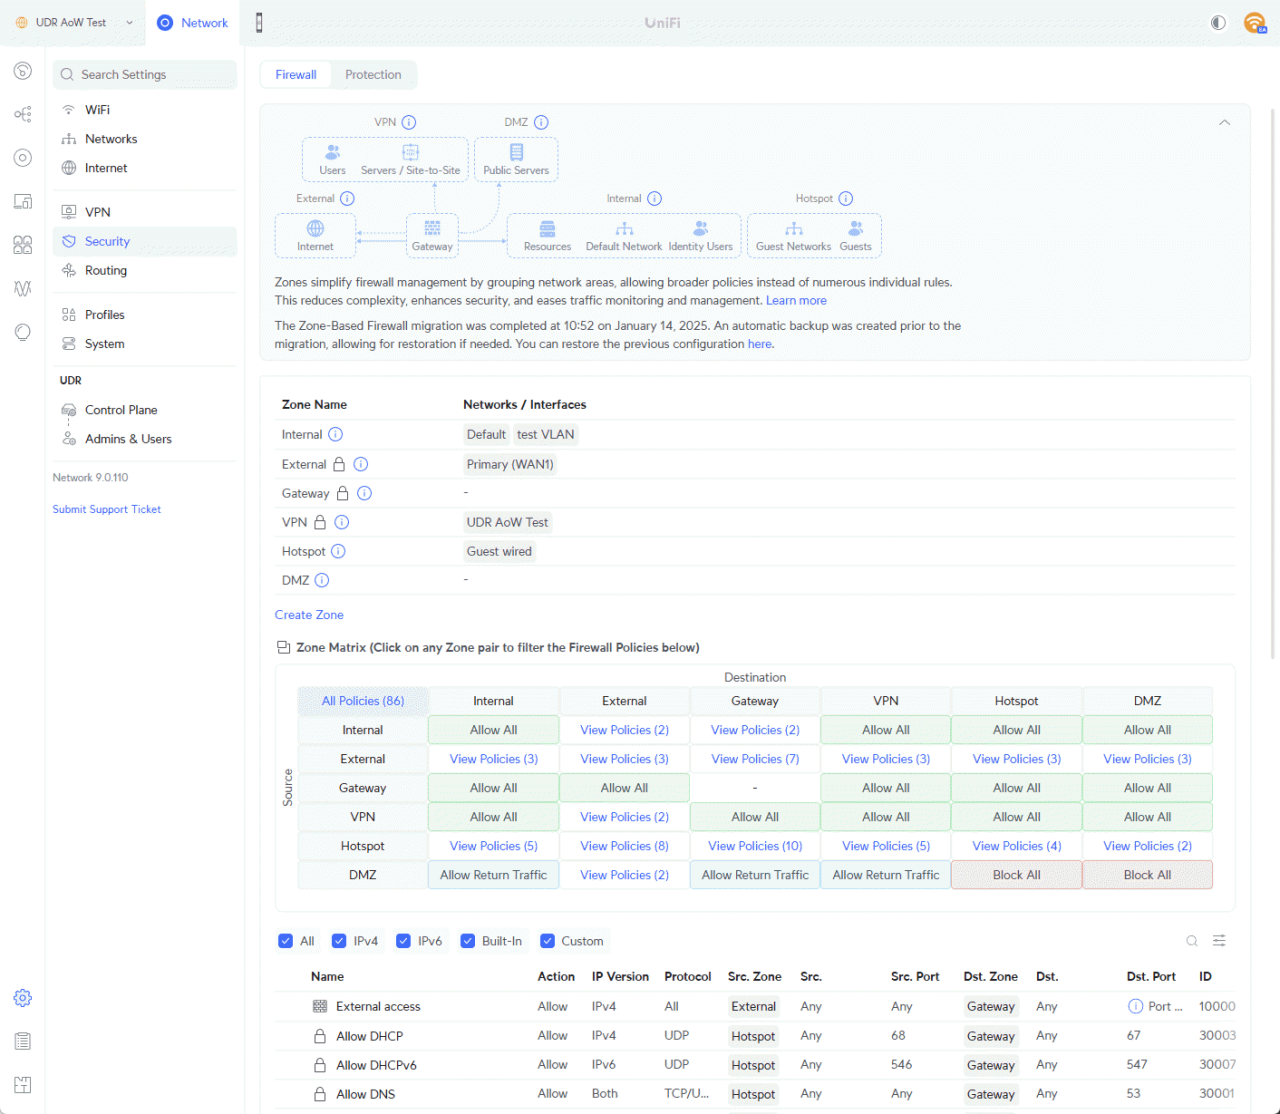Viewport: 1280px width, 1114px height.
Task: Click the Gateway icon in zone diagram
Action: coord(432,229)
